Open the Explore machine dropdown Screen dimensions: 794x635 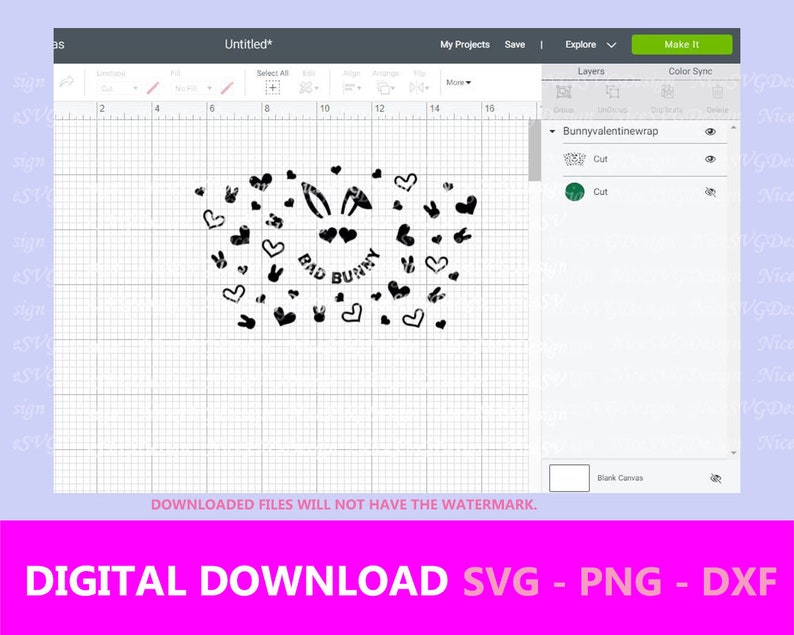click(590, 45)
